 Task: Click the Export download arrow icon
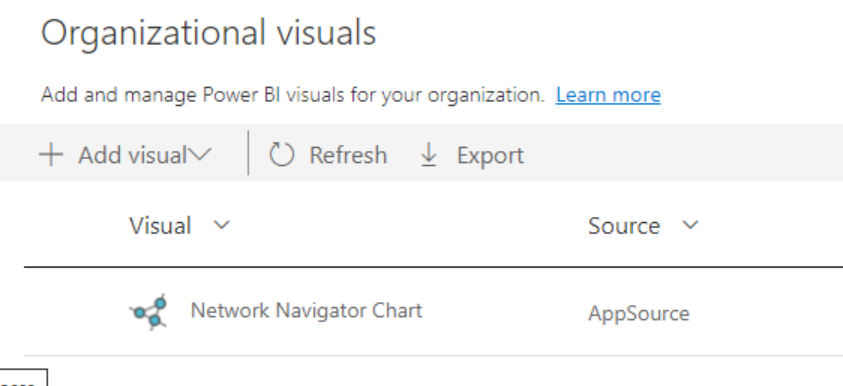click(428, 155)
